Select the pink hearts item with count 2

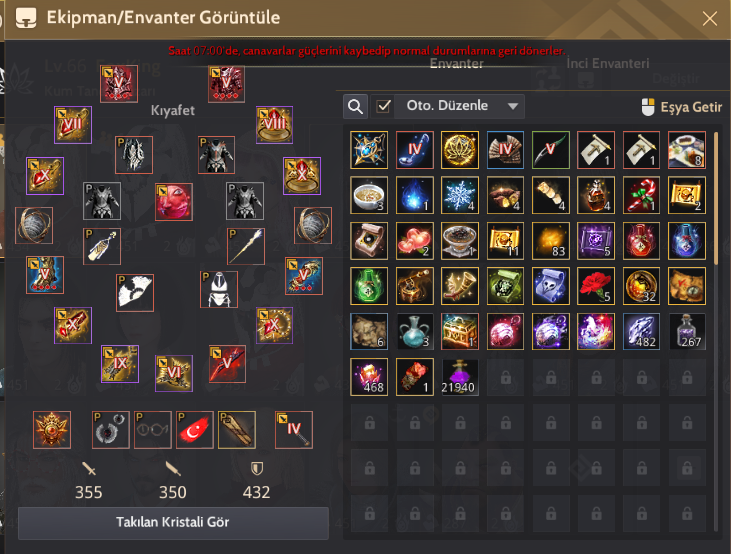414,241
